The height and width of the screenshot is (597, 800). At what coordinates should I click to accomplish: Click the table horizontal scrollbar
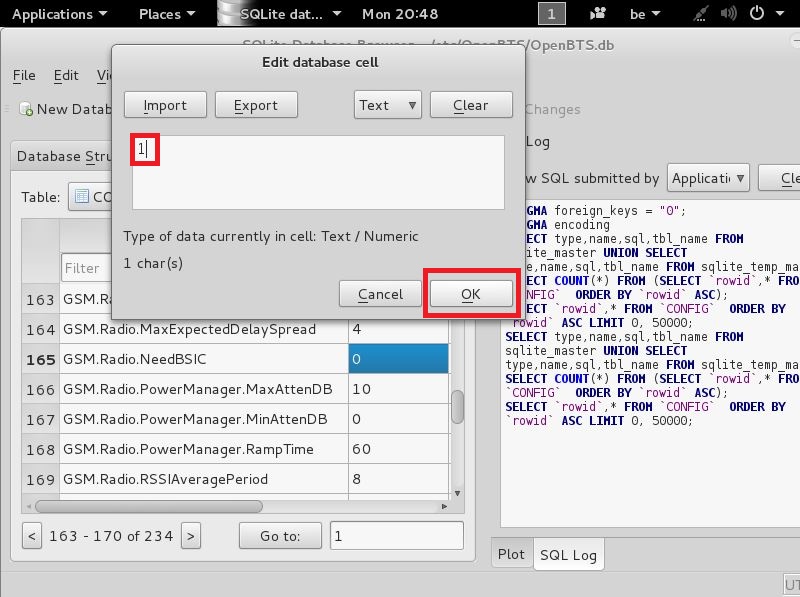pyautogui.click(x=149, y=506)
